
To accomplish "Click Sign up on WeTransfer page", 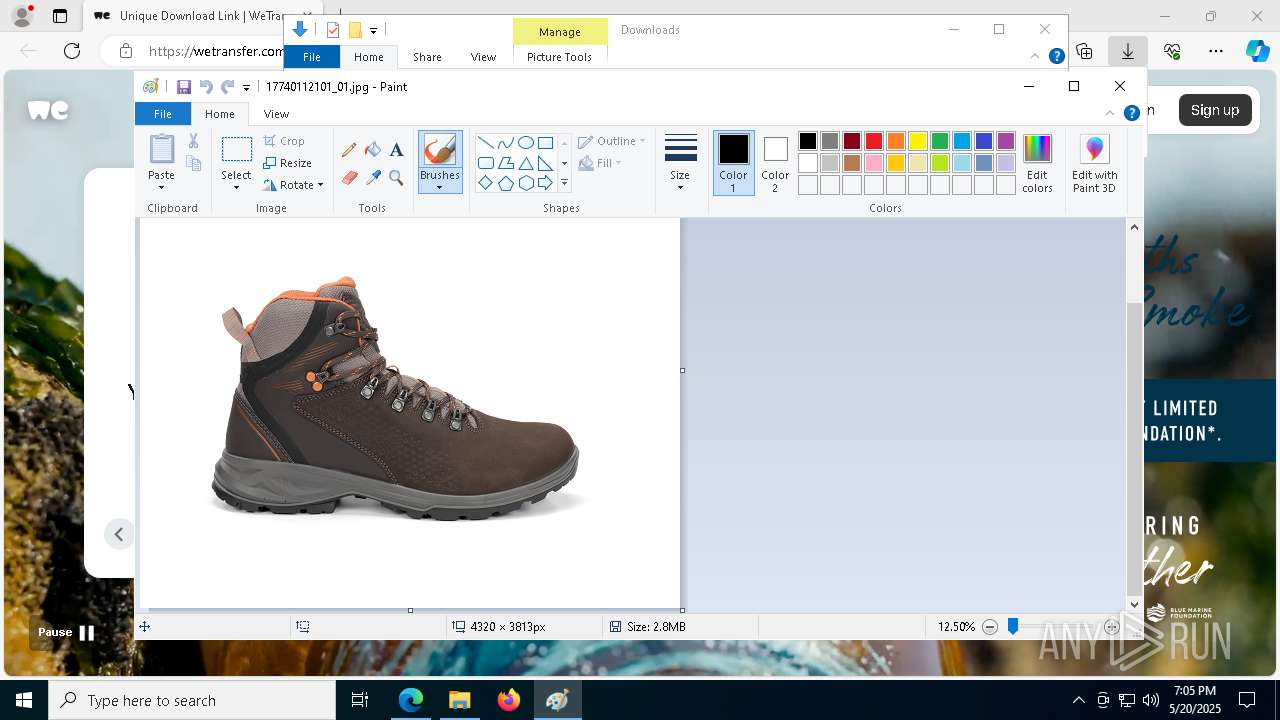I will coord(1215,110).
